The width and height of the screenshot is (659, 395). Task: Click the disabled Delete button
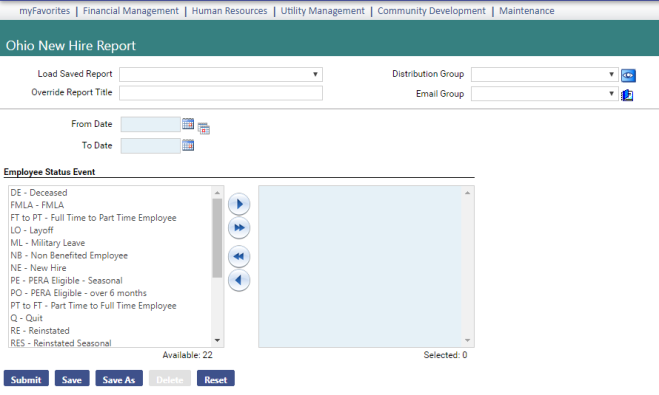pos(170,379)
